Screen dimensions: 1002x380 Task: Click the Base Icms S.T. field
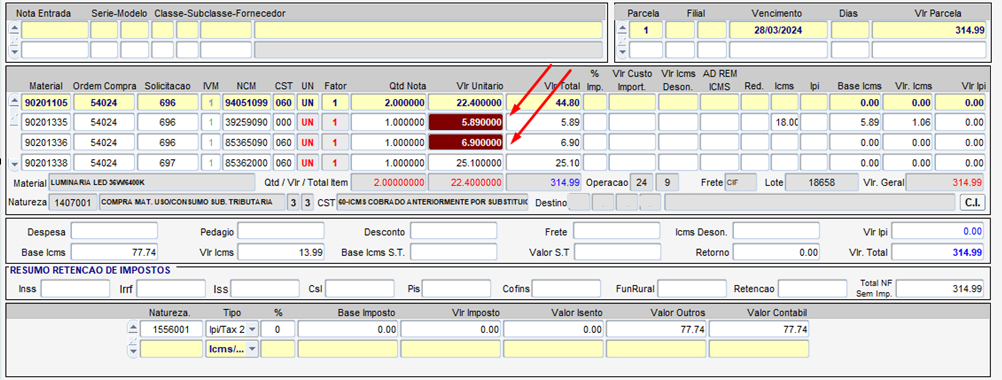click(x=453, y=252)
